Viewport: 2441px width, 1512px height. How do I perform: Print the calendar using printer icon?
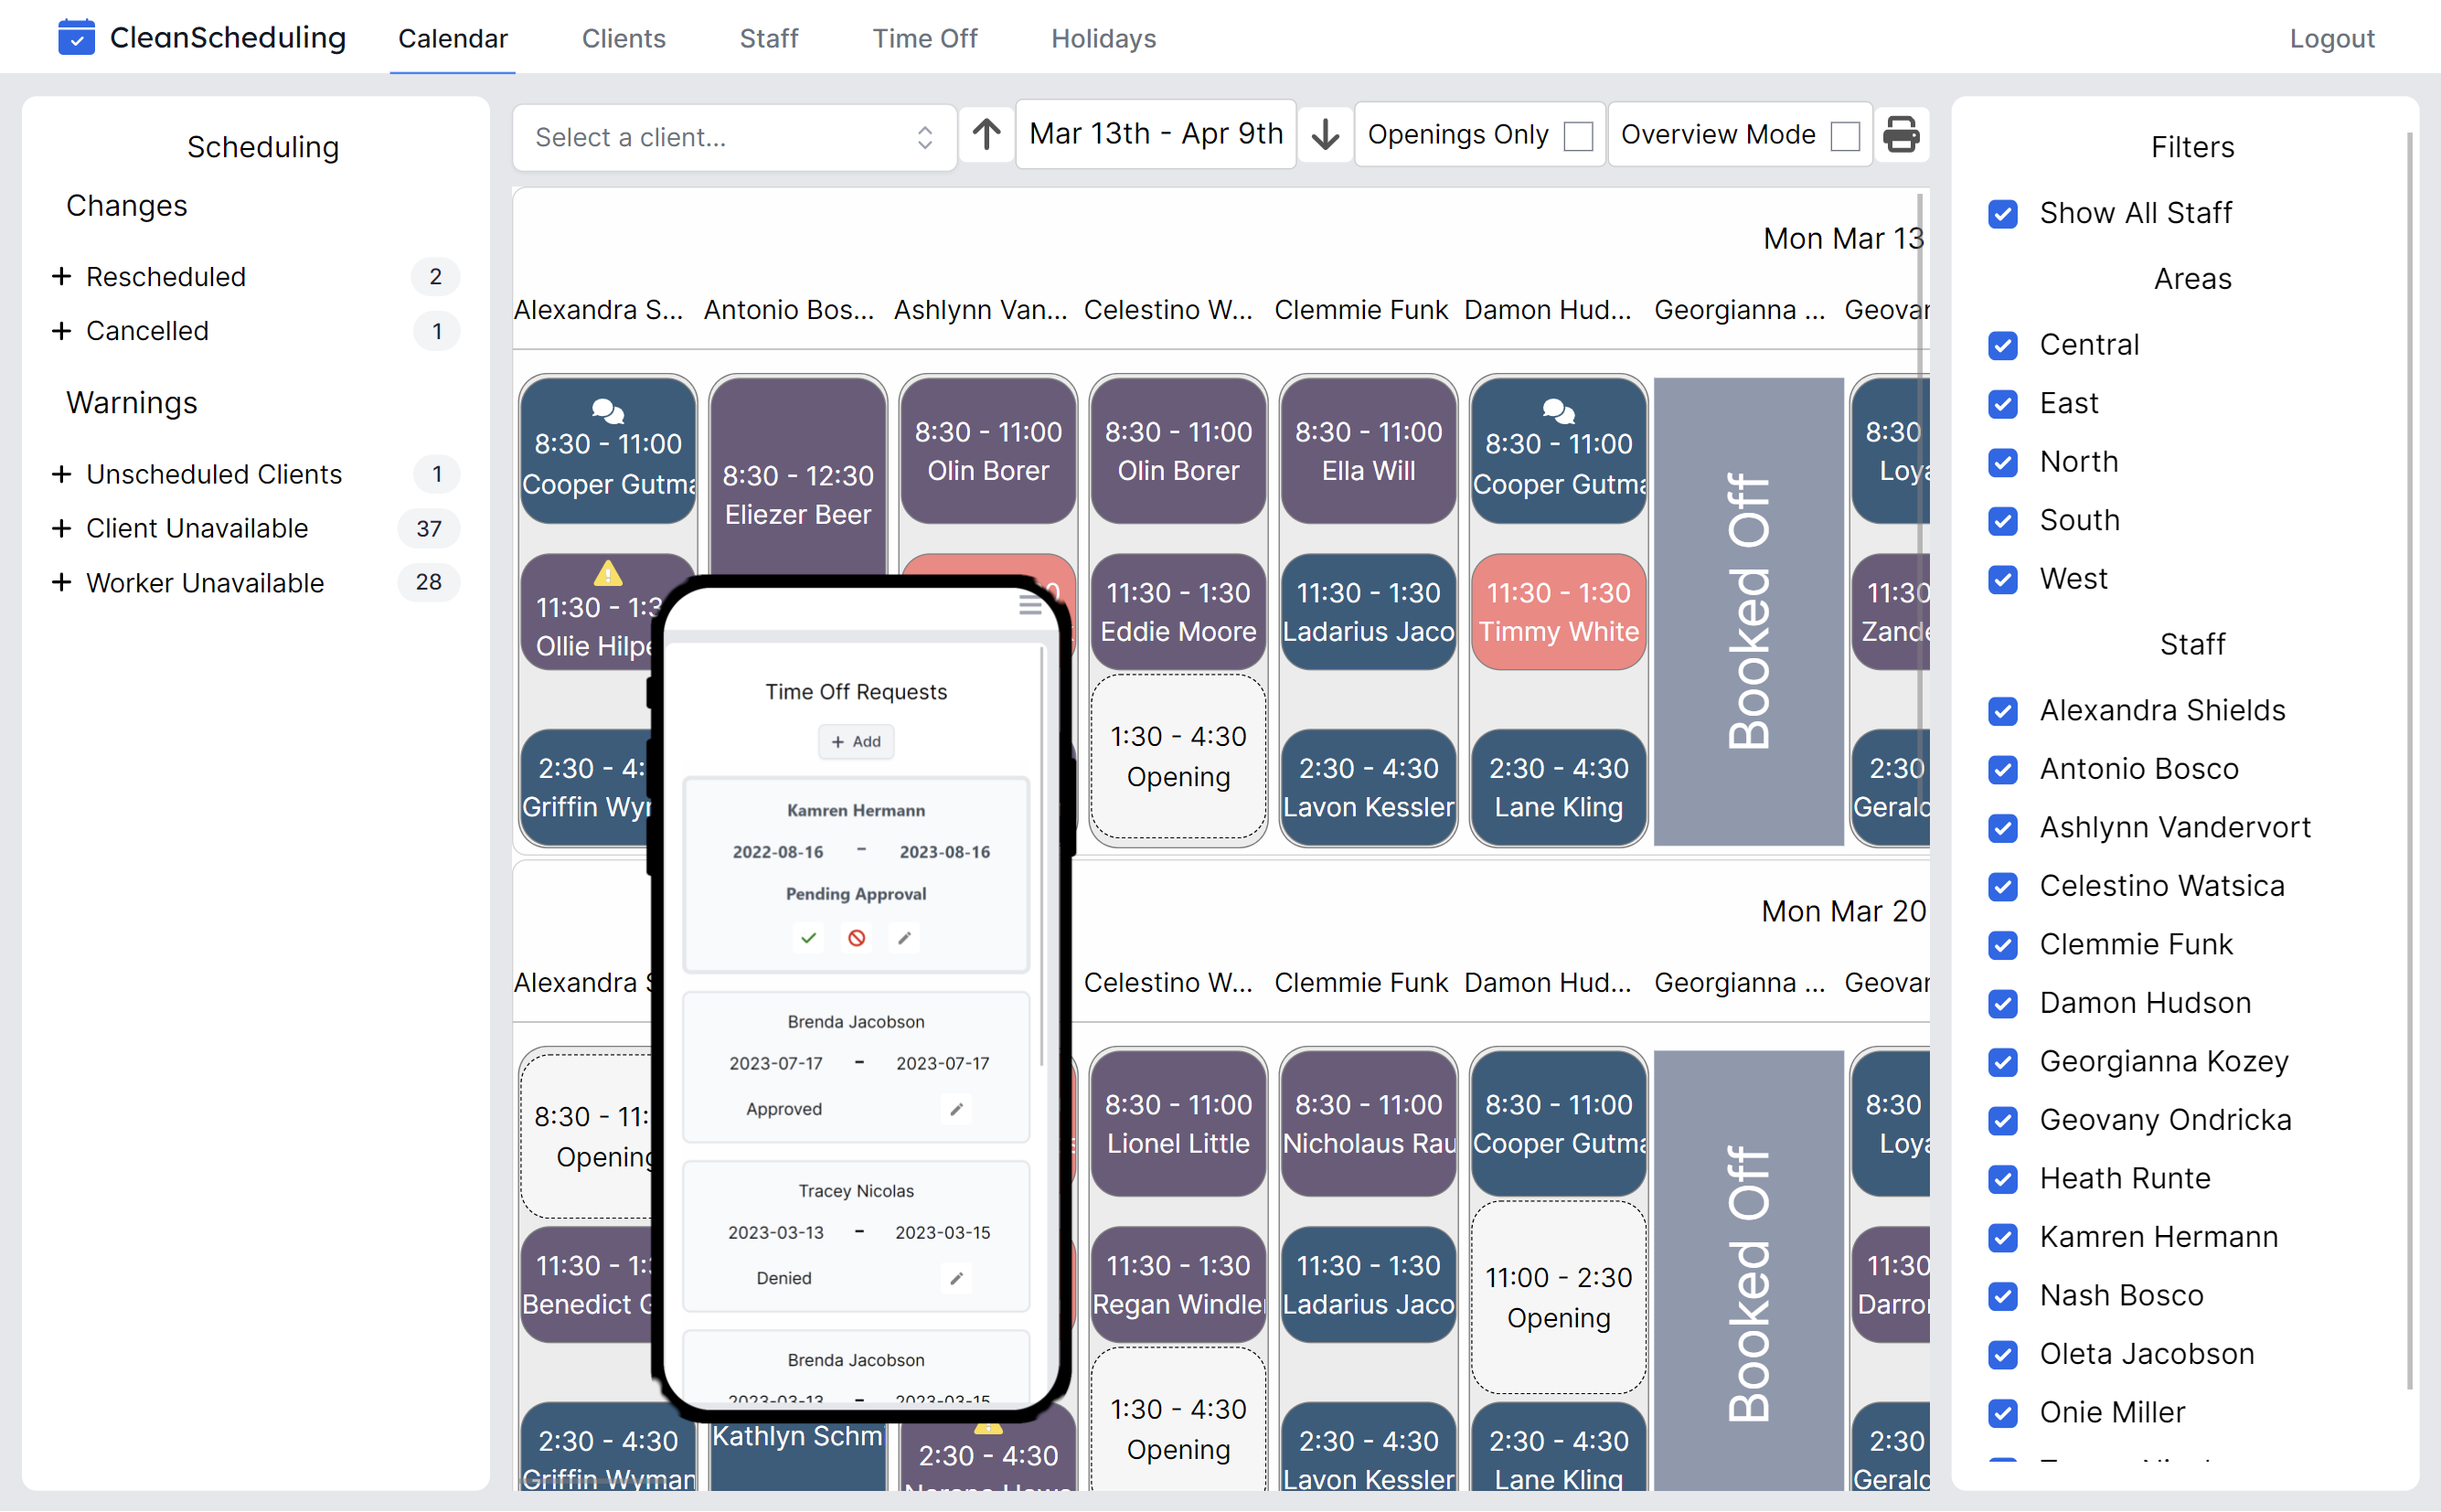[x=1900, y=134]
